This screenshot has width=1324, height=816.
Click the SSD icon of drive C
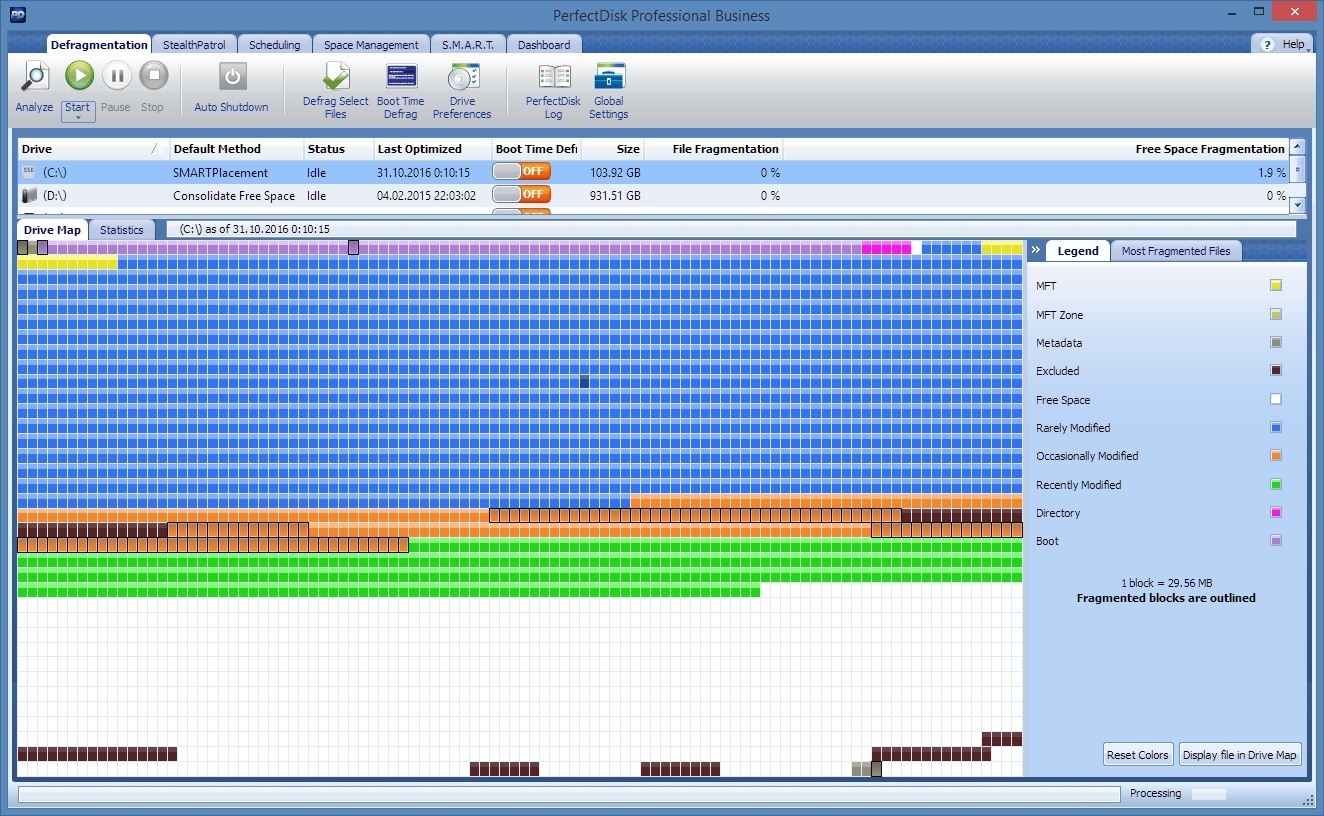pos(29,173)
